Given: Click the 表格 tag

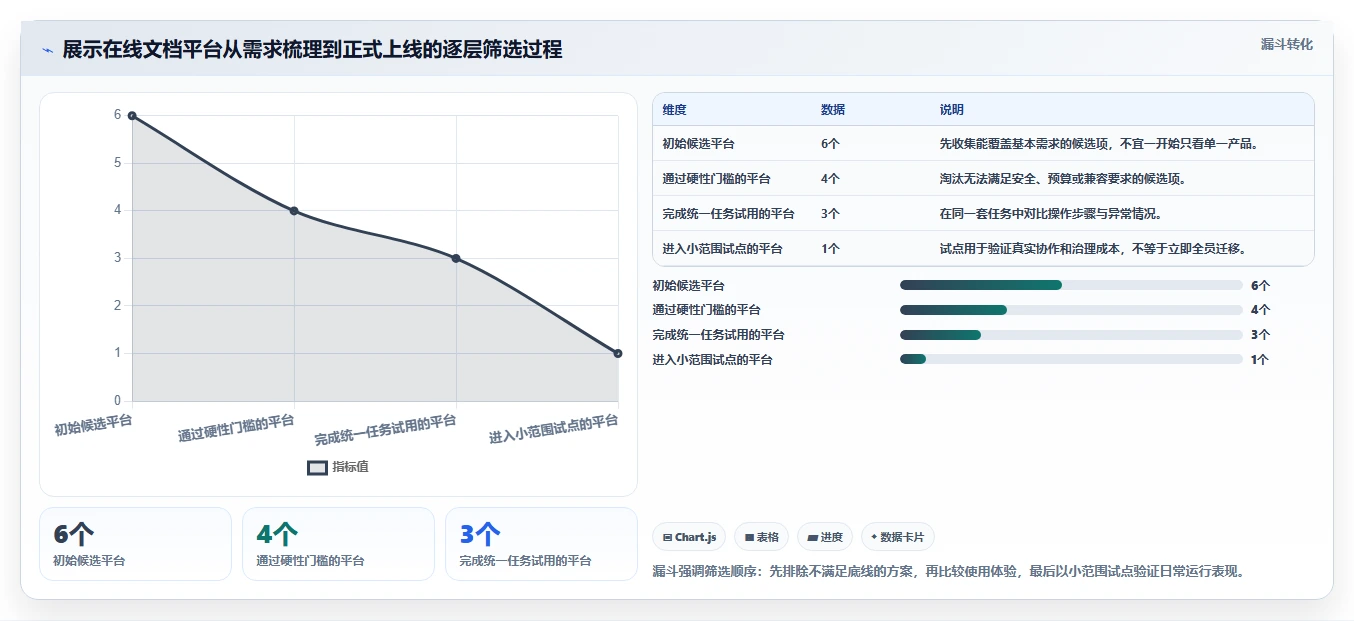Looking at the screenshot, I should click(x=761, y=537).
